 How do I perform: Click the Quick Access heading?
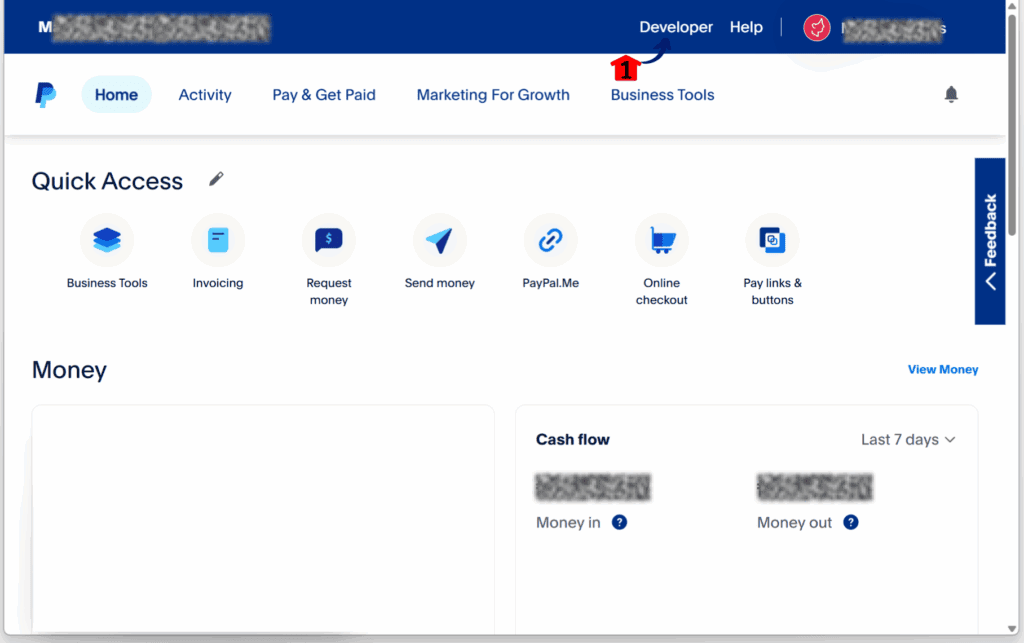click(107, 181)
